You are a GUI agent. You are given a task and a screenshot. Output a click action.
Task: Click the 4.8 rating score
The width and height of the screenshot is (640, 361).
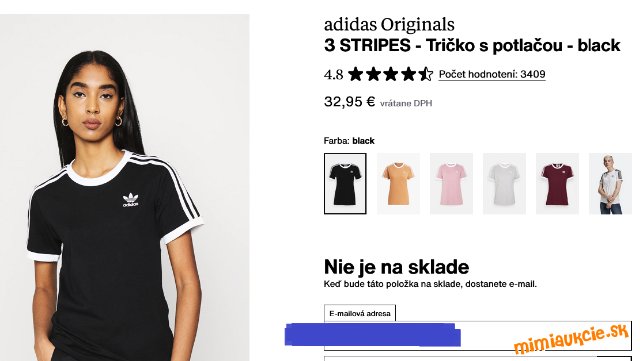click(333, 75)
